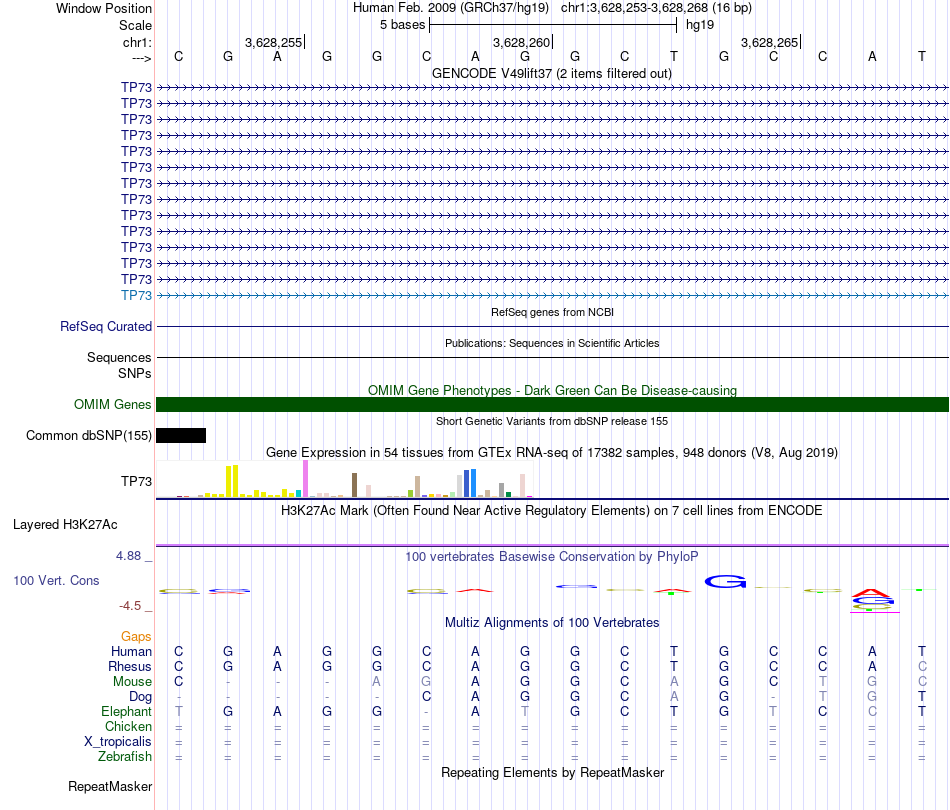
Task: Click the Multiz Alignments of 100 Vertebrates title
Action: pos(552,622)
